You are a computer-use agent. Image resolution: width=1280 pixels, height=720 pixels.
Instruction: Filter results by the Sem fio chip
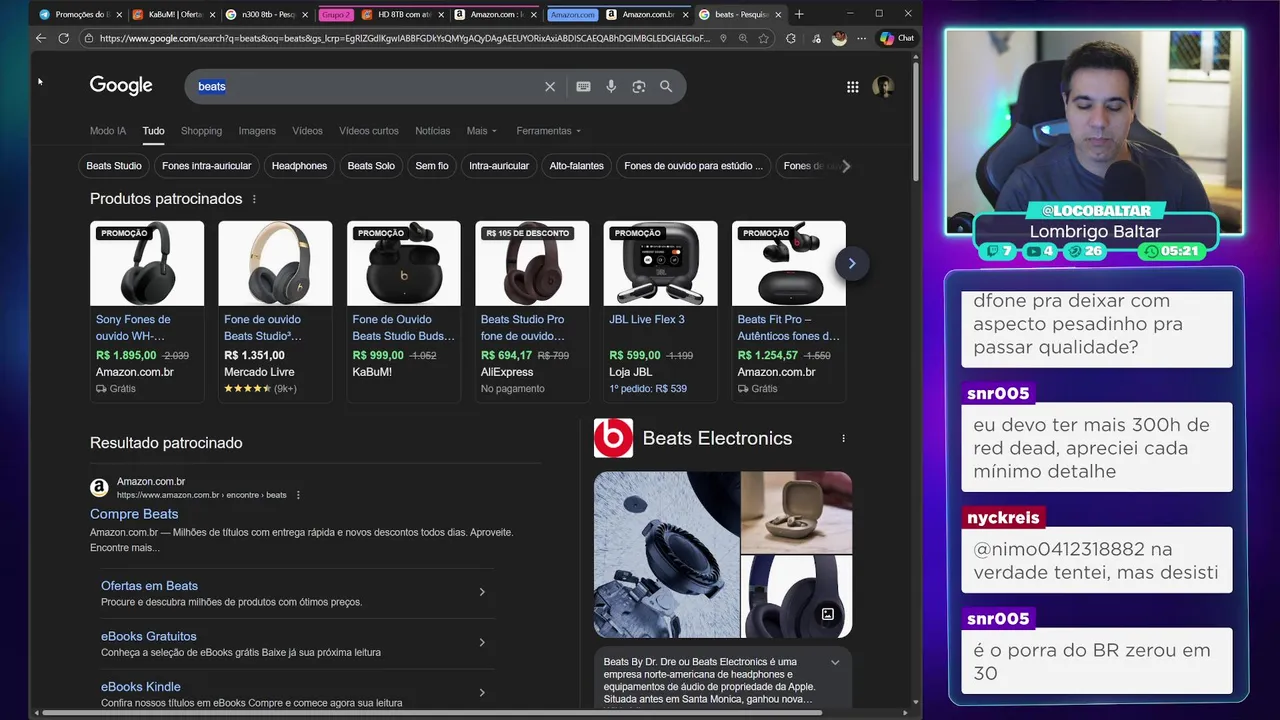point(432,166)
